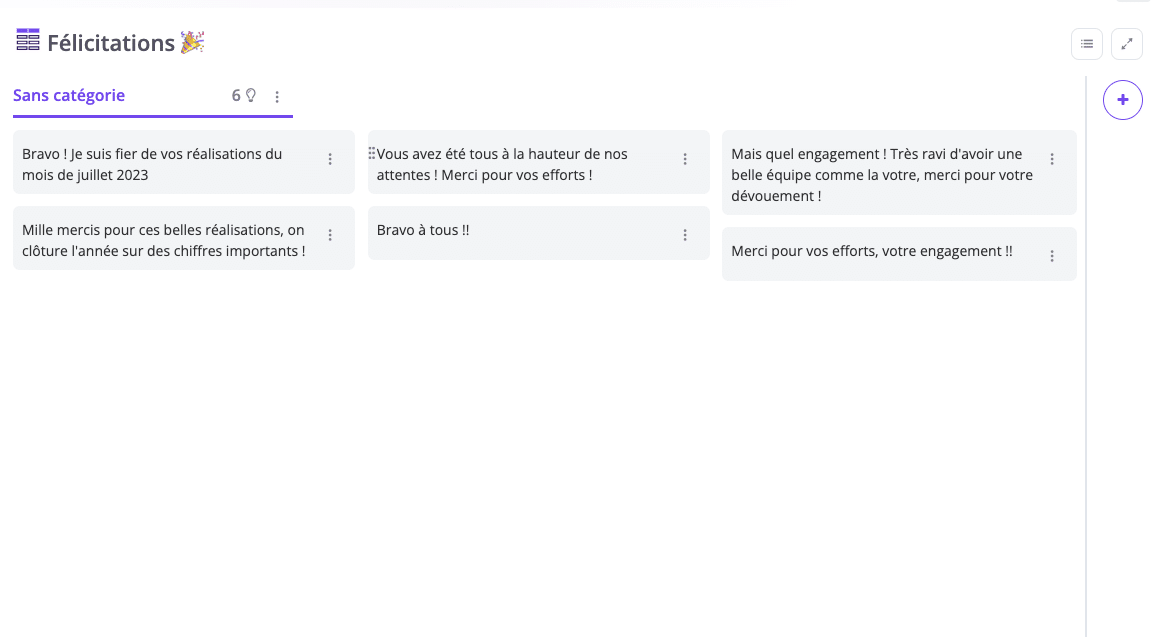1159x637 pixels.
Task: Click the fullscreen expand arrows icon
Action: coord(1127,44)
